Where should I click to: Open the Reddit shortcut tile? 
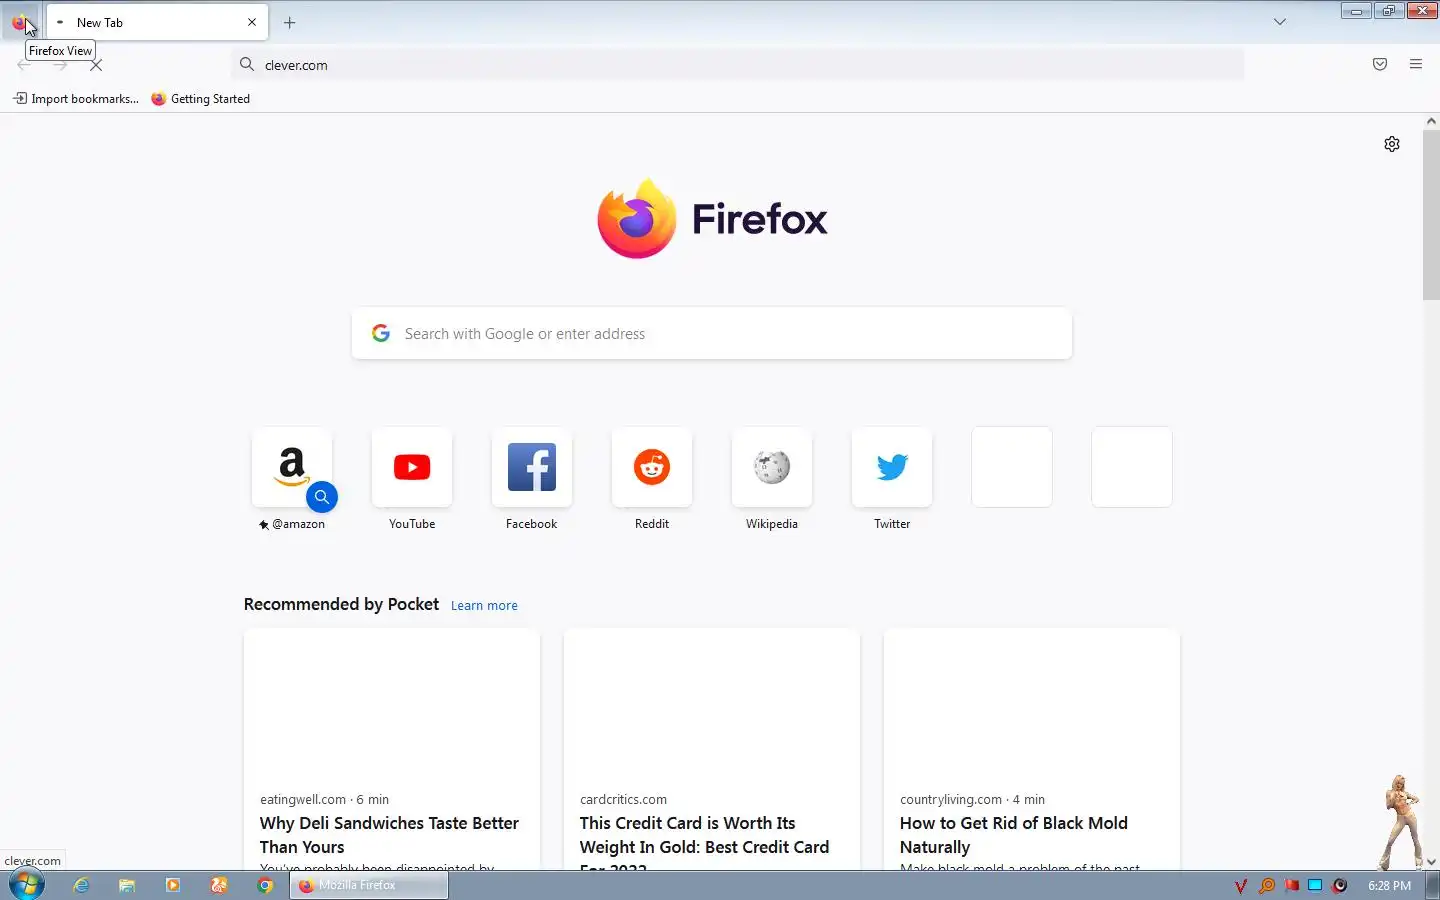(x=652, y=467)
